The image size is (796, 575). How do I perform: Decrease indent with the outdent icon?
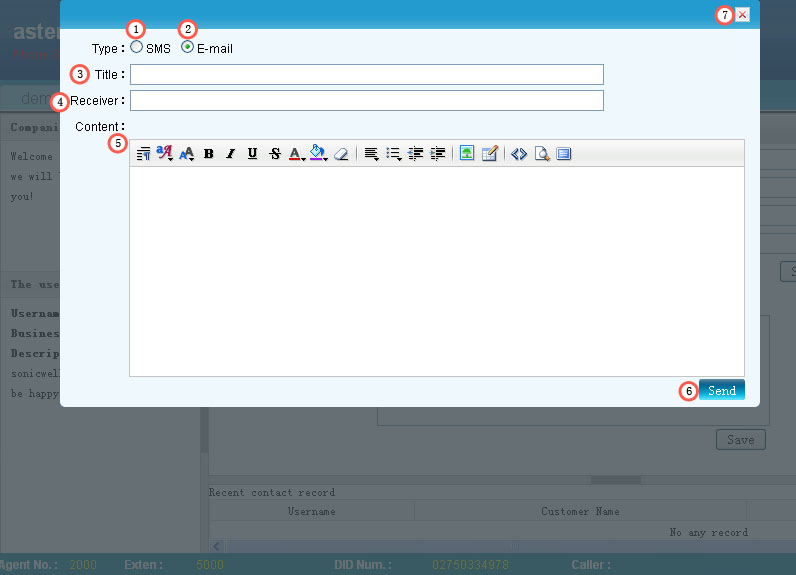point(415,153)
